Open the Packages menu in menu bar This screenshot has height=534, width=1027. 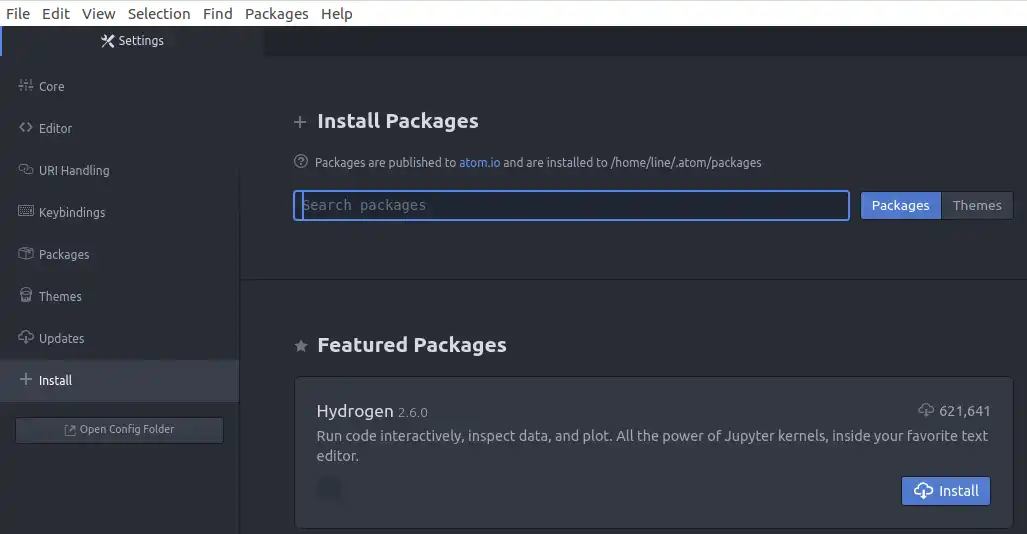coord(276,13)
